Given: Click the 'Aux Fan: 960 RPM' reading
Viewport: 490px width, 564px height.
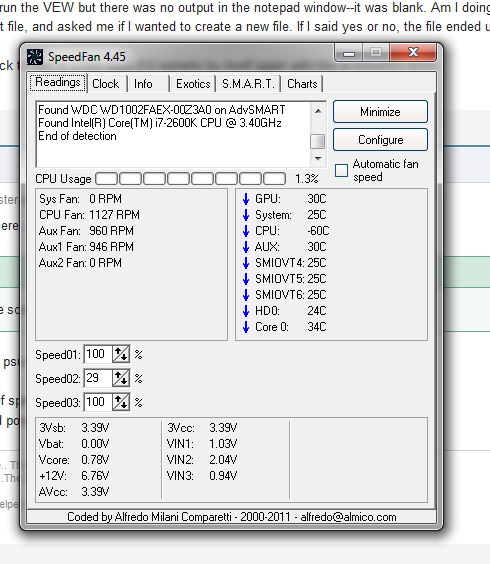Looking at the screenshot, I should pyautogui.click(x=86, y=231).
